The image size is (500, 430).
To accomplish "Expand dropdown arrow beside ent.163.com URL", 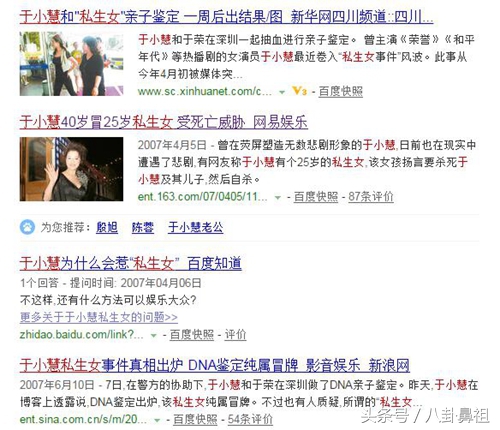I will click(x=277, y=198).
